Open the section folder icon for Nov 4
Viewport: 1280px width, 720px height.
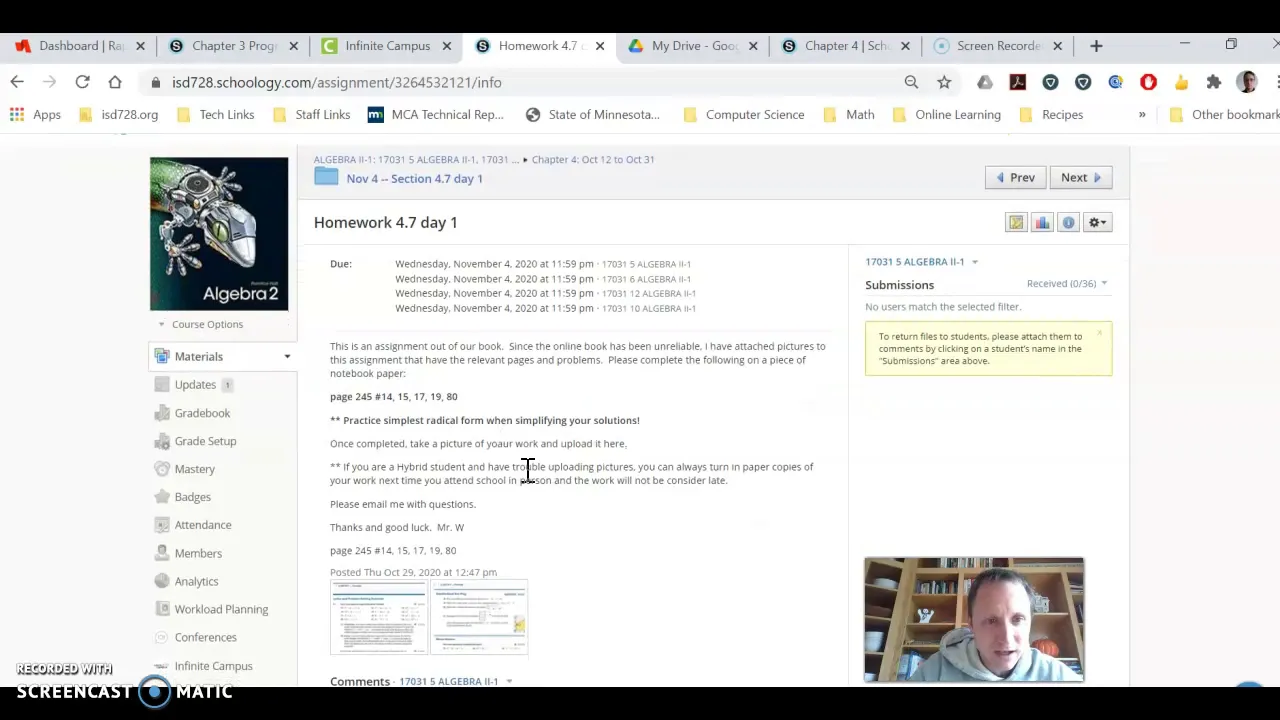(326, 177)
